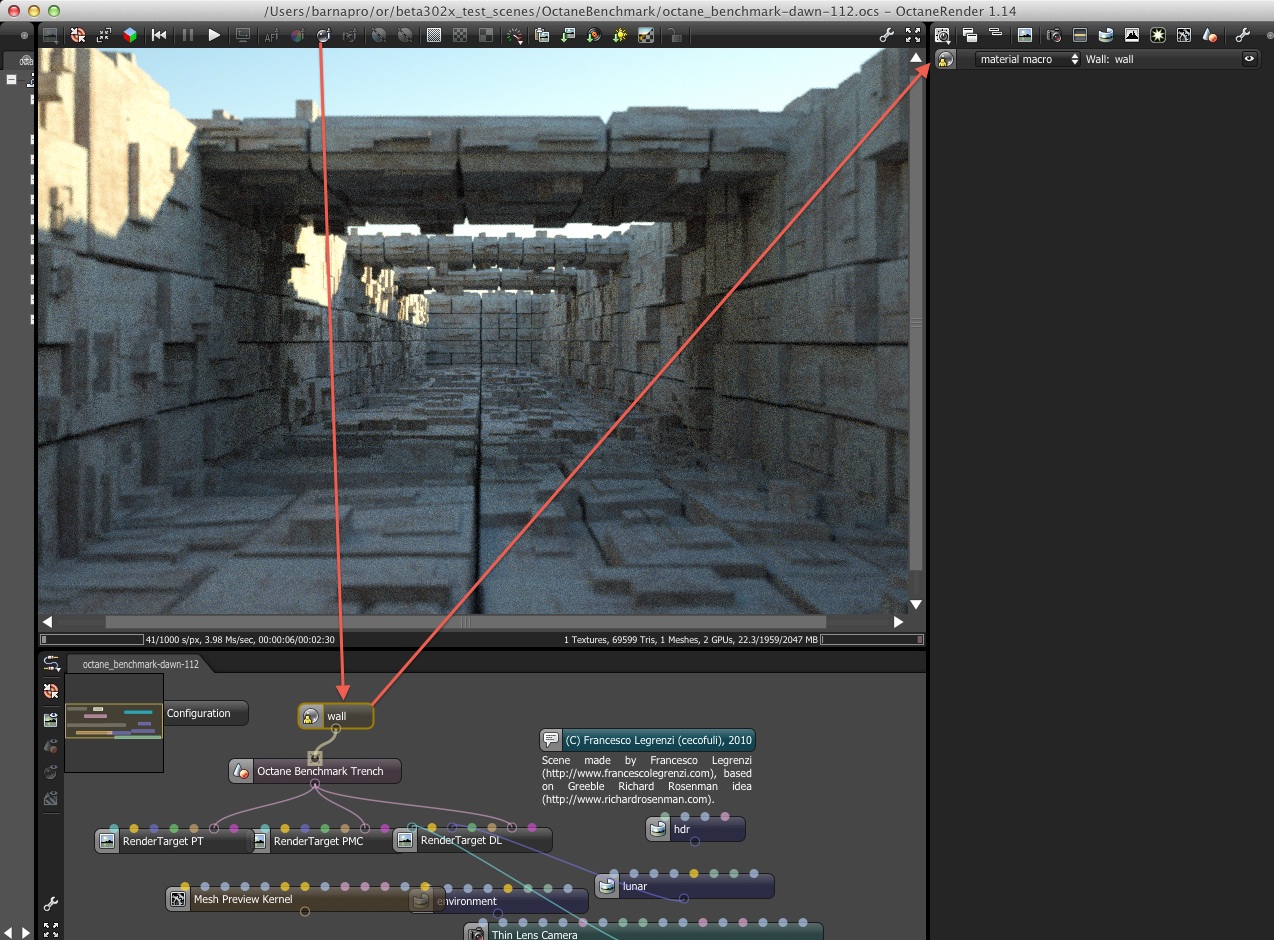Toggle the eye visibility icon for Wall material
This screenshot has height=940, width=1274.
click(x=1249, y=59)
